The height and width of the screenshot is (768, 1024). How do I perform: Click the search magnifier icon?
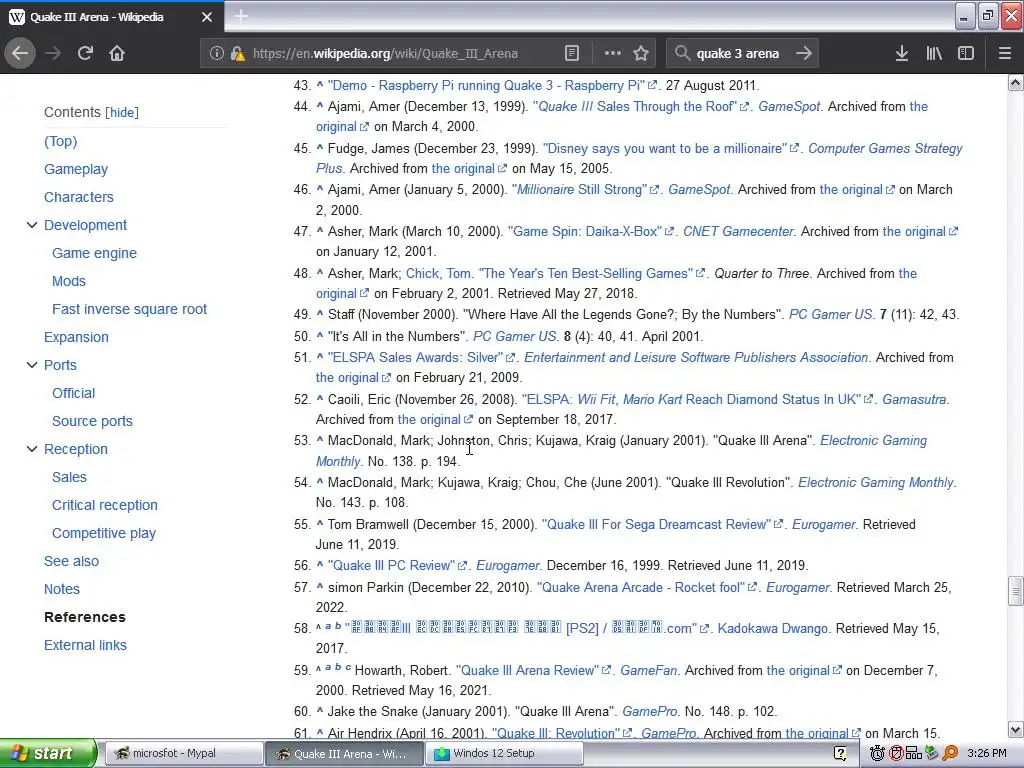682,53
